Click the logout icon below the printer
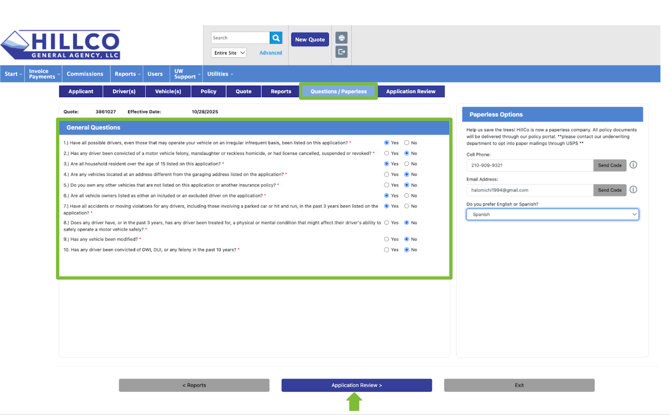This screenshot has height=415, width=670. pyautogui.click(x=341, y=52)
